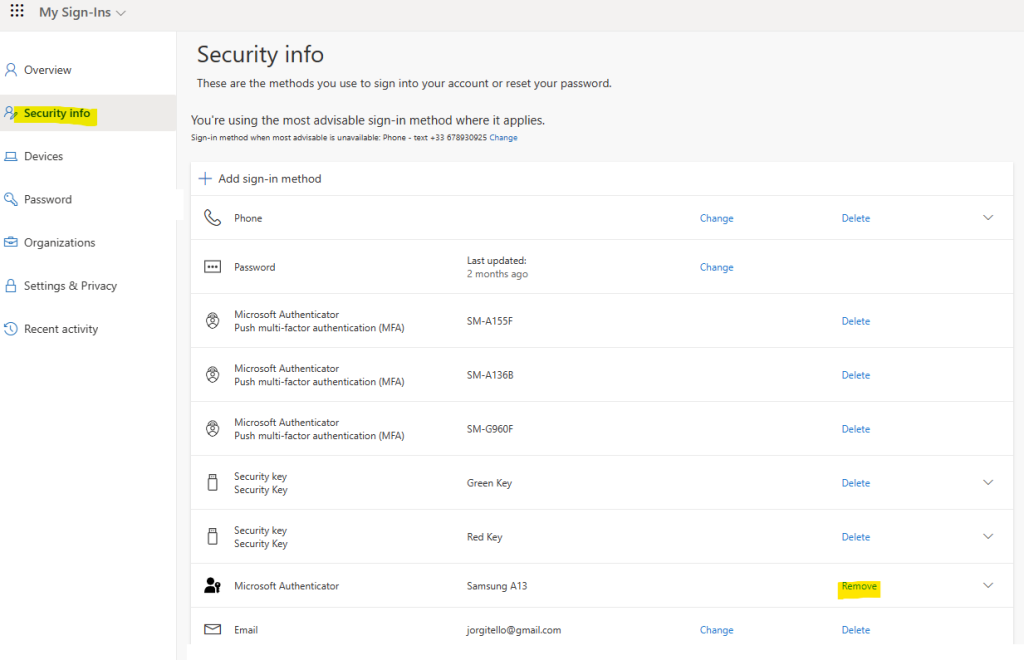Click the Samsung A13 device name
The height and width of the screenshot is (660, 1024).
click(497, 586)
